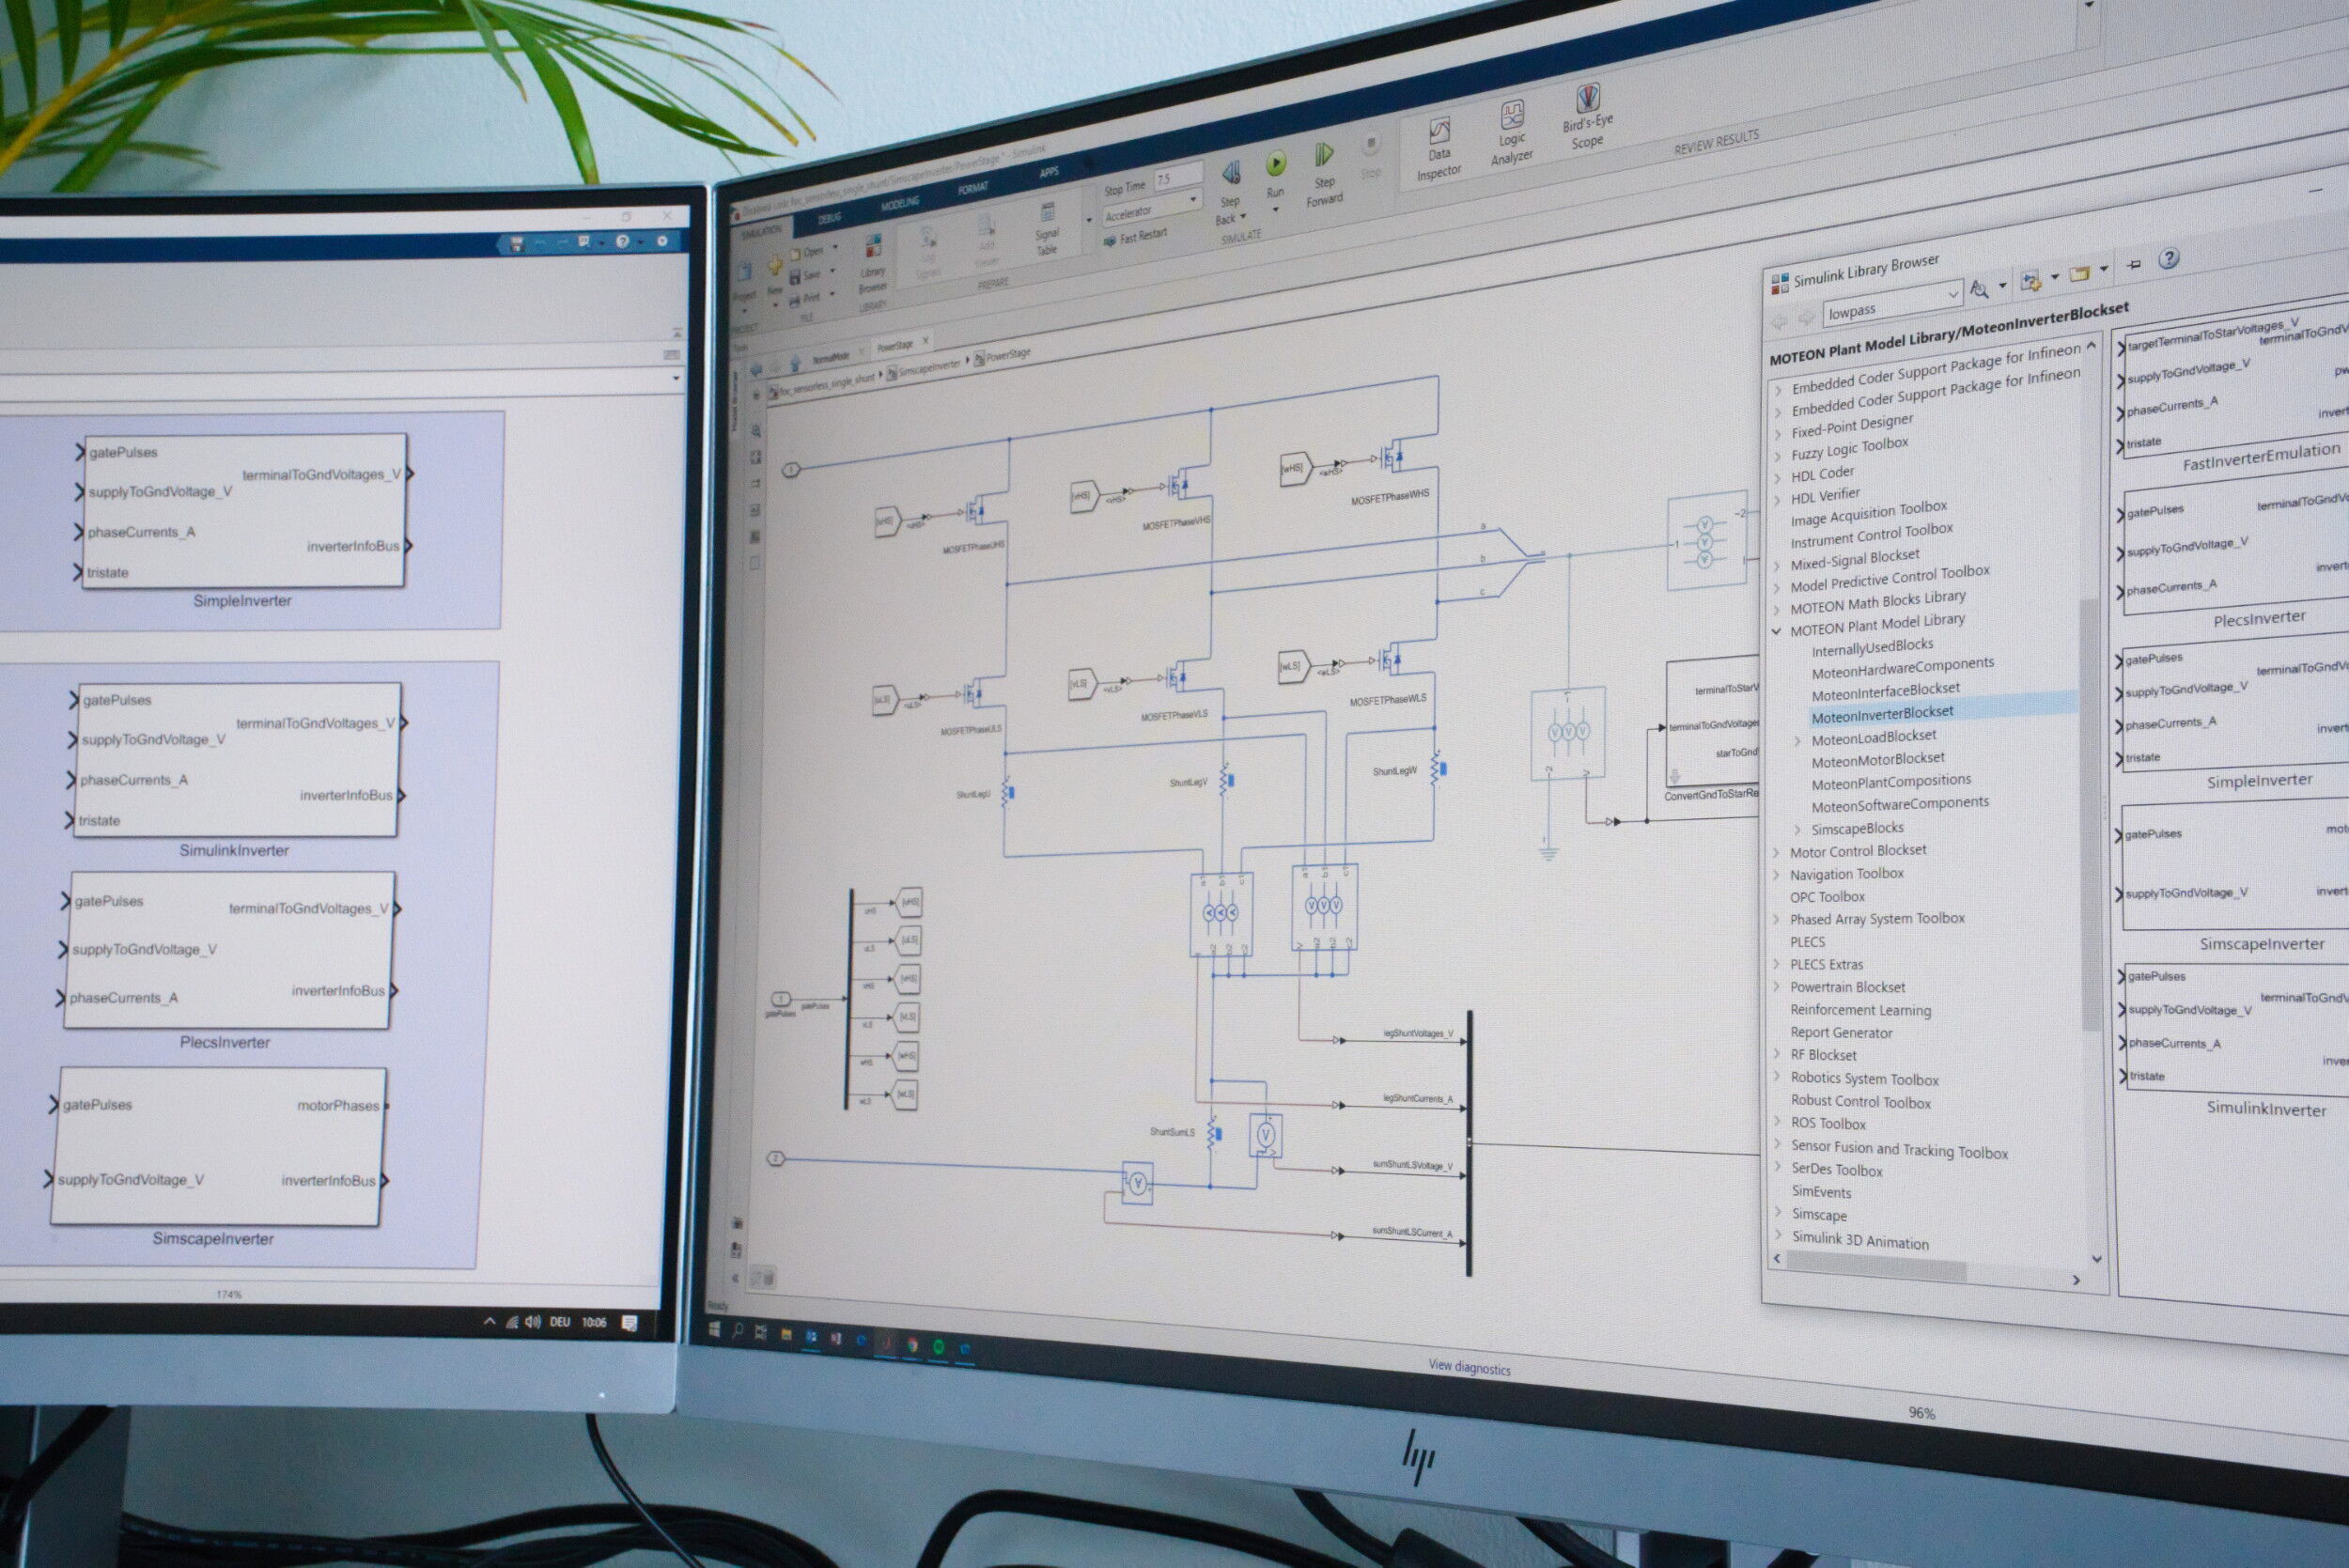The image size is (2349, 1568).
Task: Expand the HDL Coder library node
Action: click(x=1778, y=478)
